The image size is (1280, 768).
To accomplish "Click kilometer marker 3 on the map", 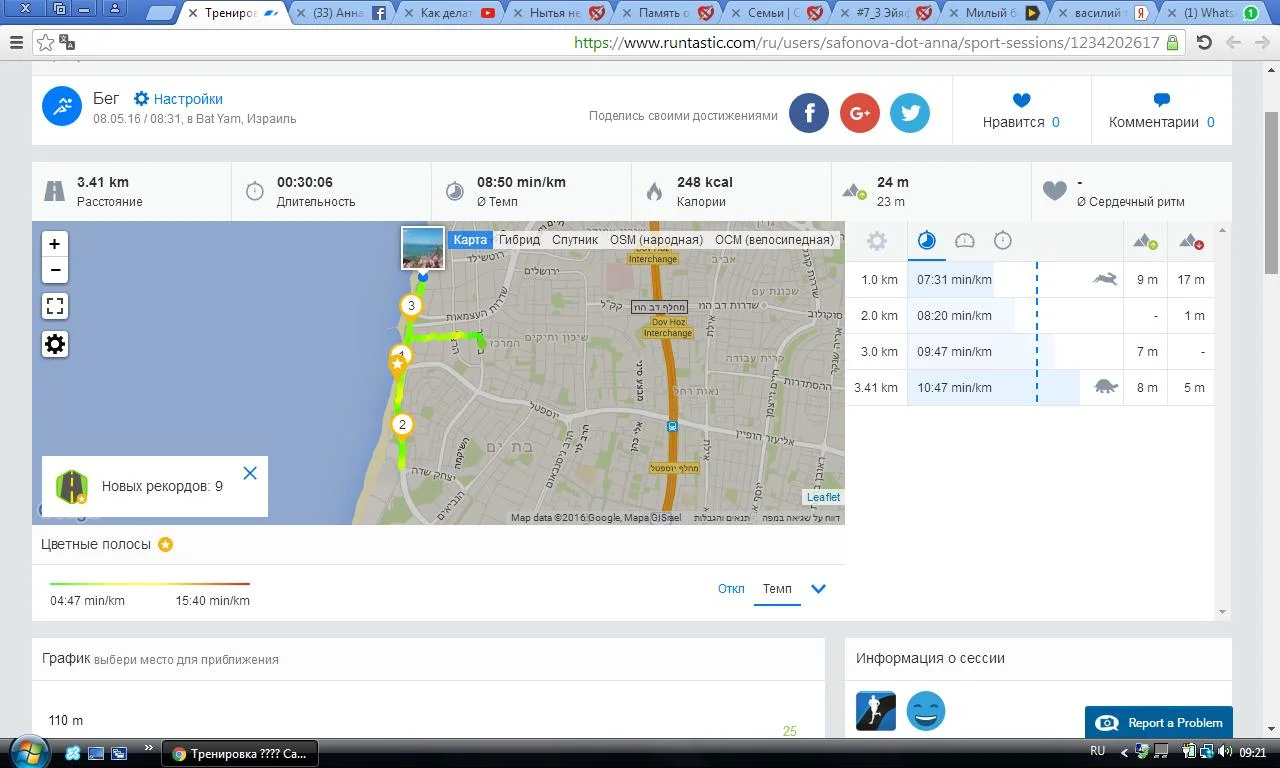I will point(410,306).
